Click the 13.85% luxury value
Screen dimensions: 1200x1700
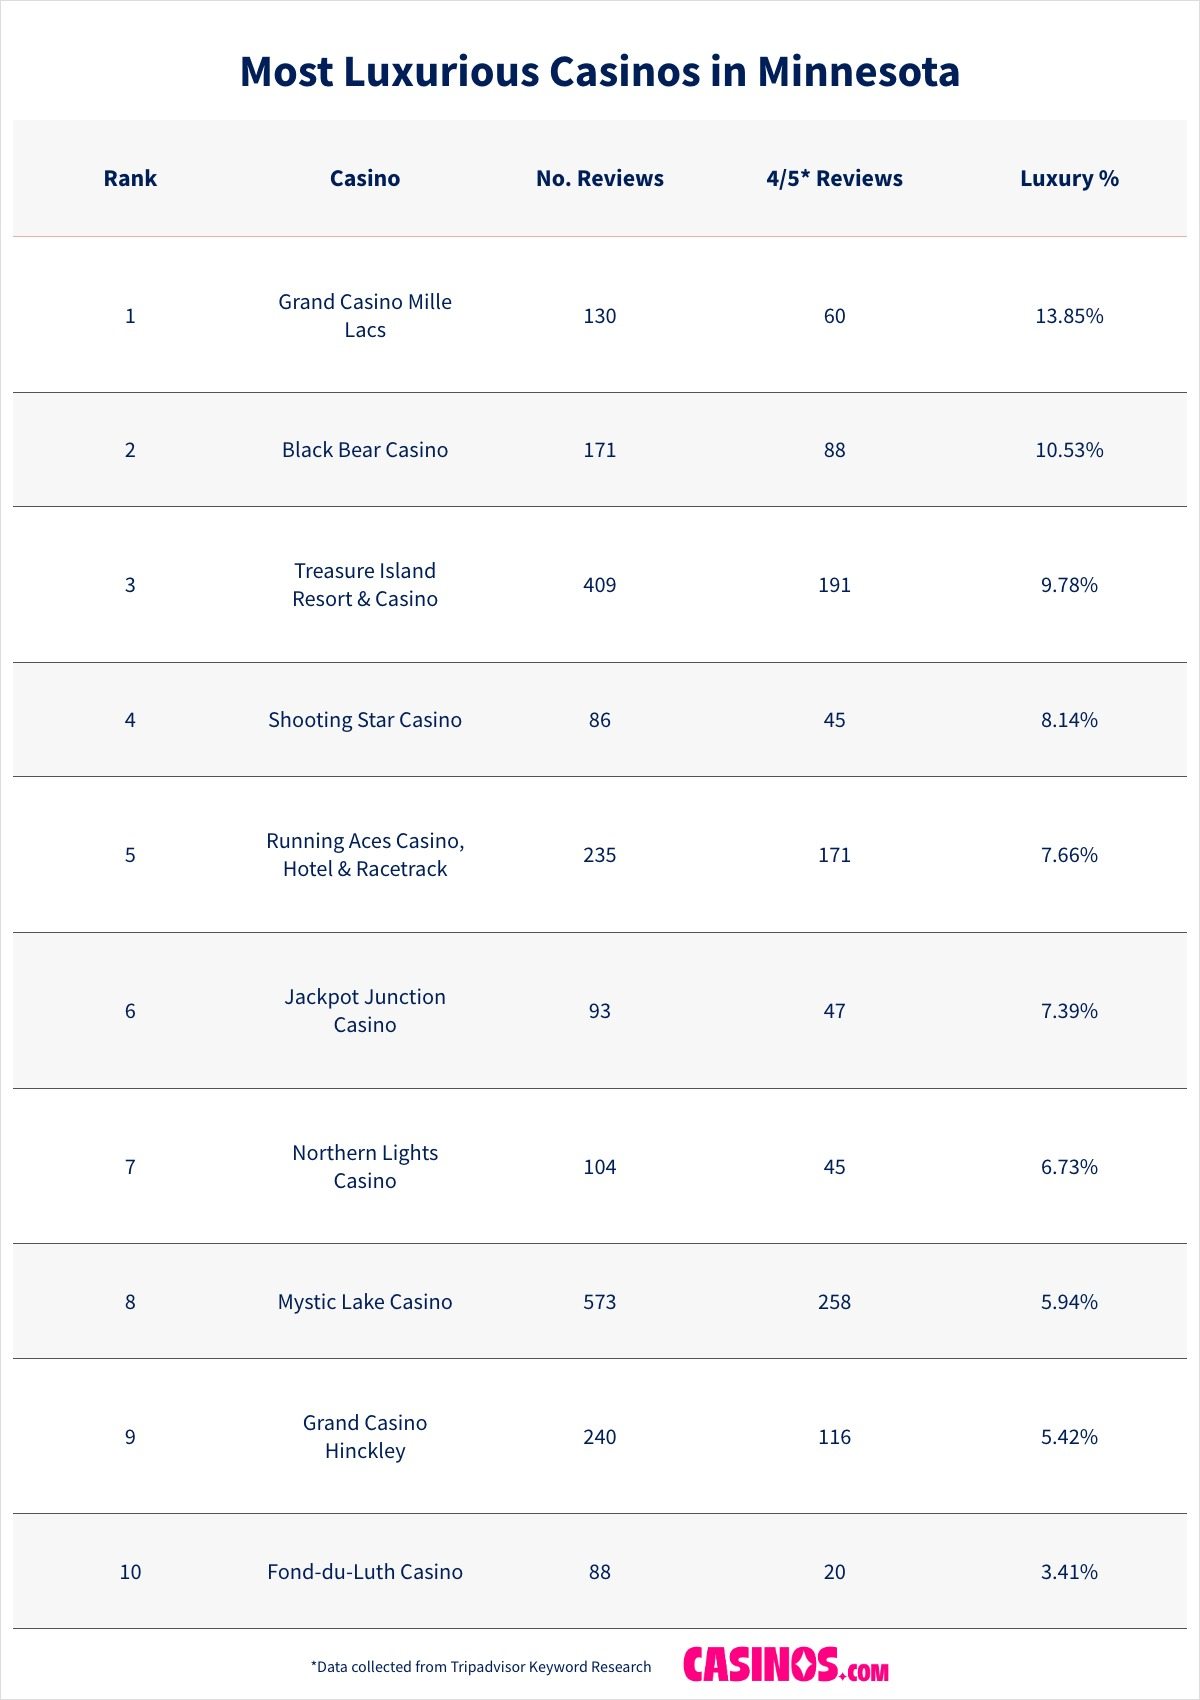click(x=1069, y=316)
